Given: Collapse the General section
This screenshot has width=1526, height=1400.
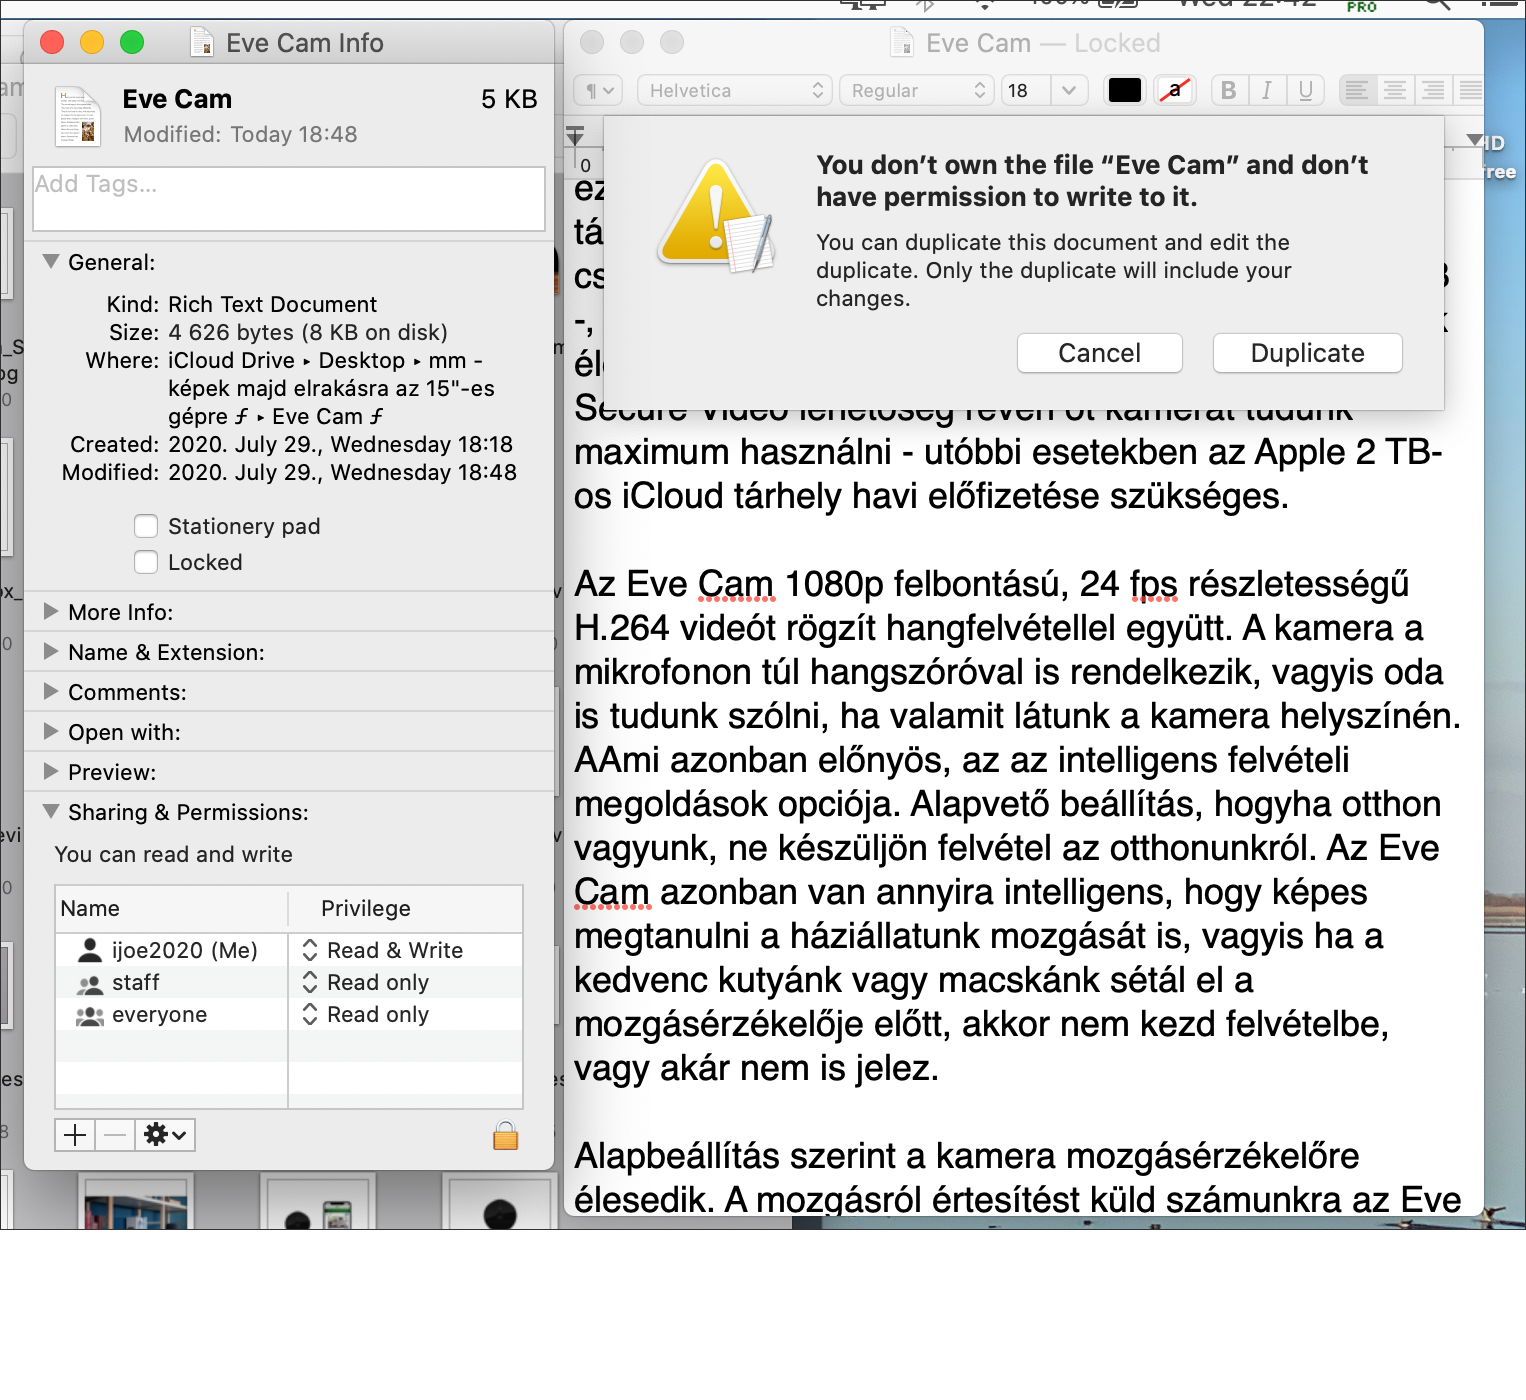Looking at the screenshot, I should (x=51, y=262).
